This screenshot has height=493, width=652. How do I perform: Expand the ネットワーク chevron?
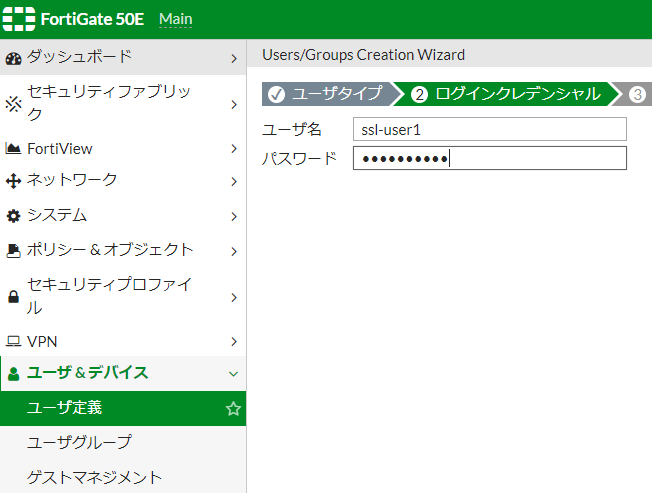click(x=234, y=181)
